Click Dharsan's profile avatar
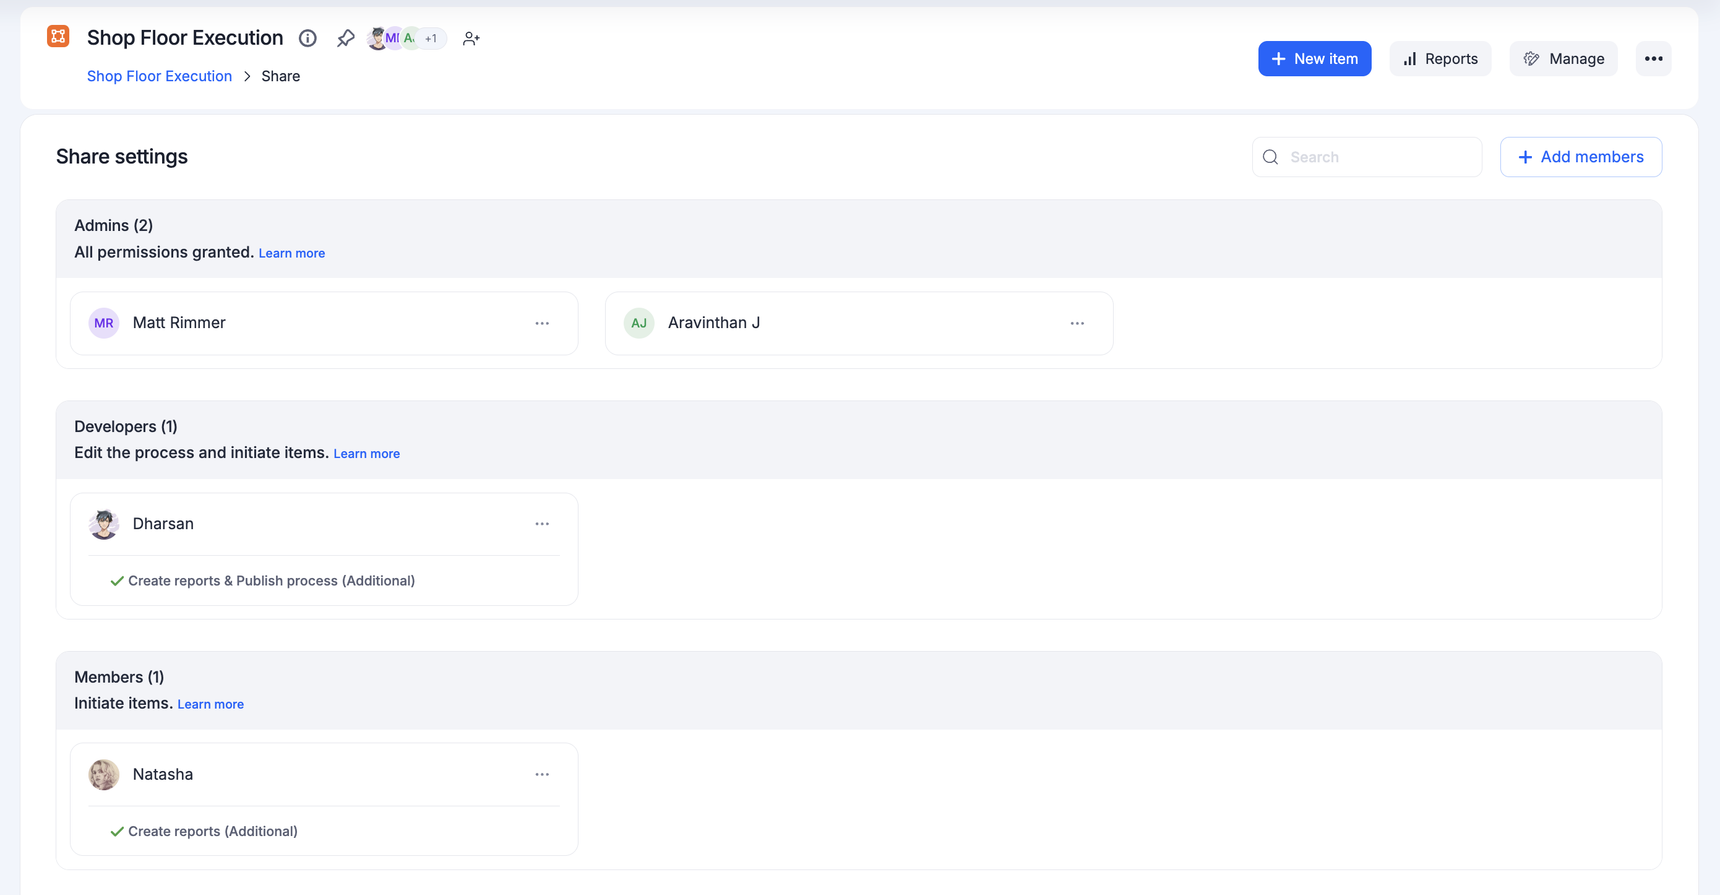The height and width of the screenshot is (895, 1720). click(x=104, y=524)
